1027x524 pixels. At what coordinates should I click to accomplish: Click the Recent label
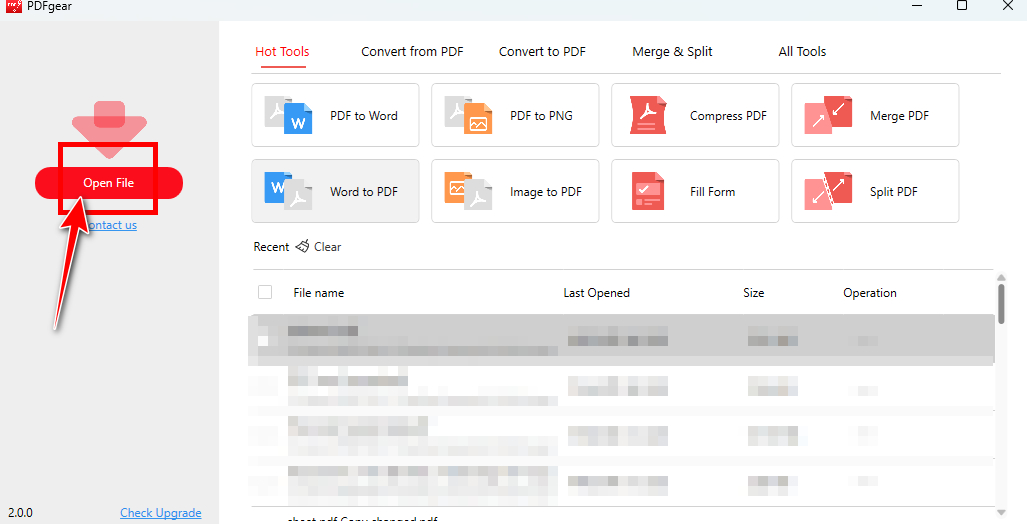[x=271, y=247]
